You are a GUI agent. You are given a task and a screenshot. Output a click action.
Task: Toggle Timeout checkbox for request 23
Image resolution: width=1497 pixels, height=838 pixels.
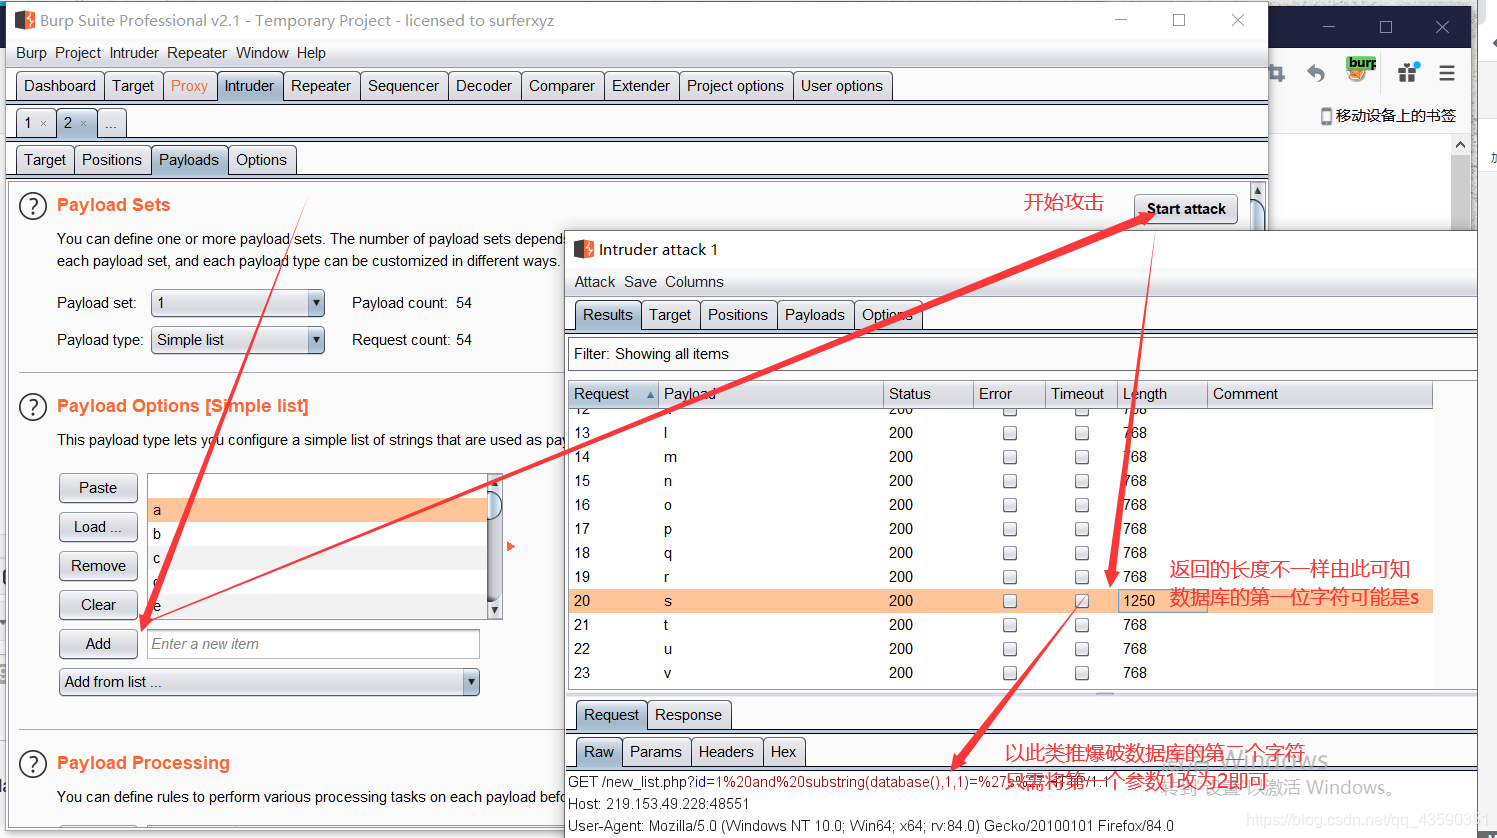tap(1082, 673)
